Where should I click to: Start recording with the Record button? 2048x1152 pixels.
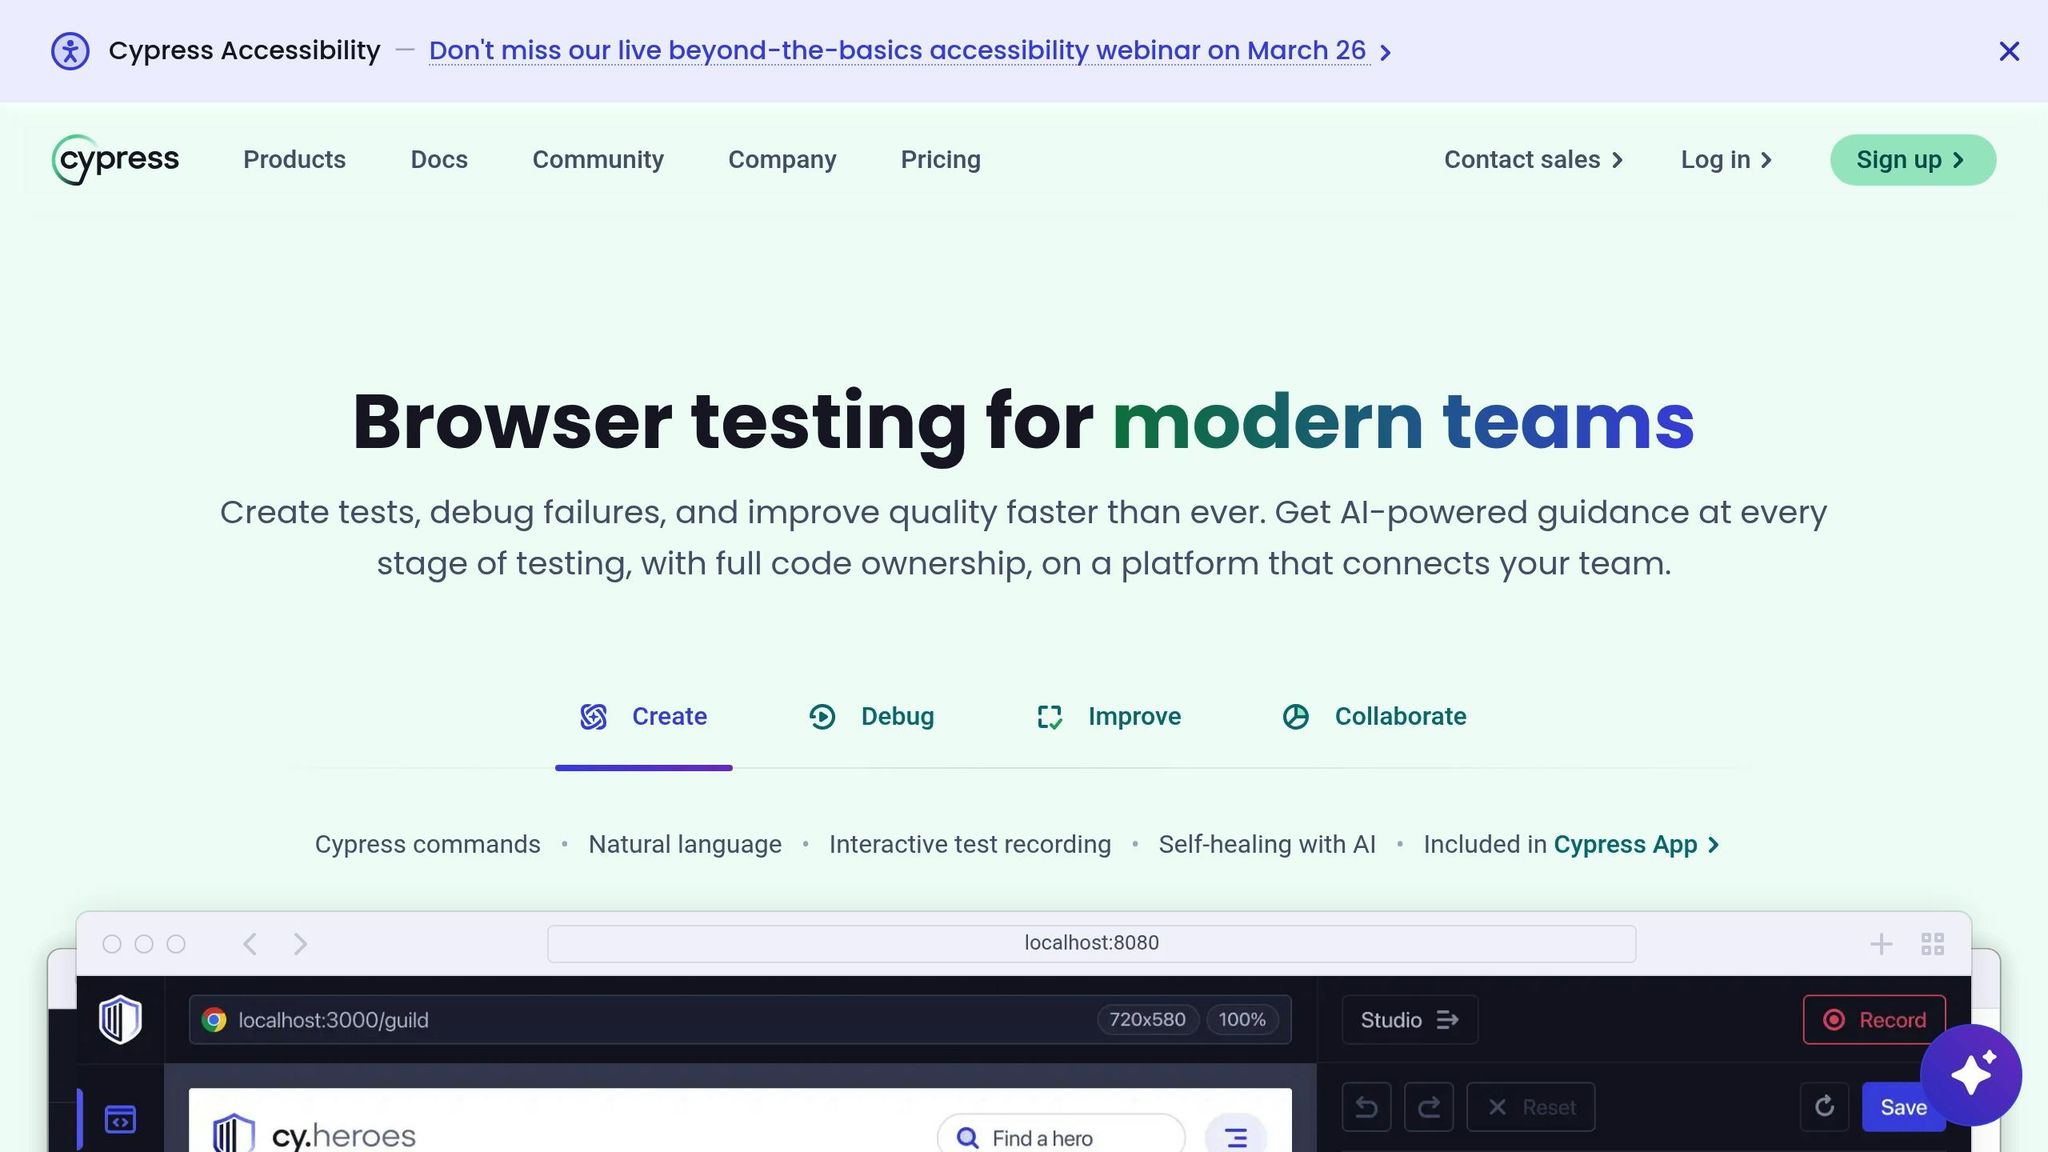[x=1873, y=1020]
